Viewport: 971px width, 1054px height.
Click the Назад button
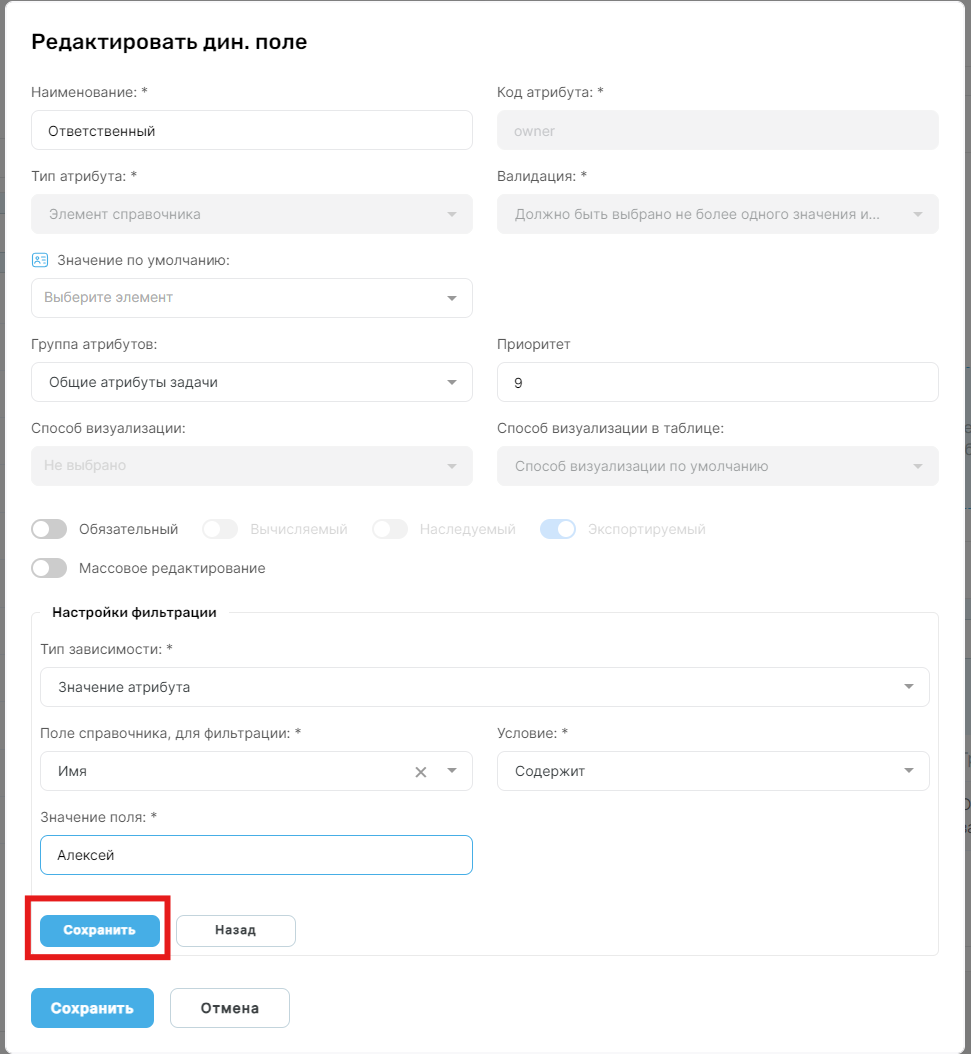tap(235, 930)
